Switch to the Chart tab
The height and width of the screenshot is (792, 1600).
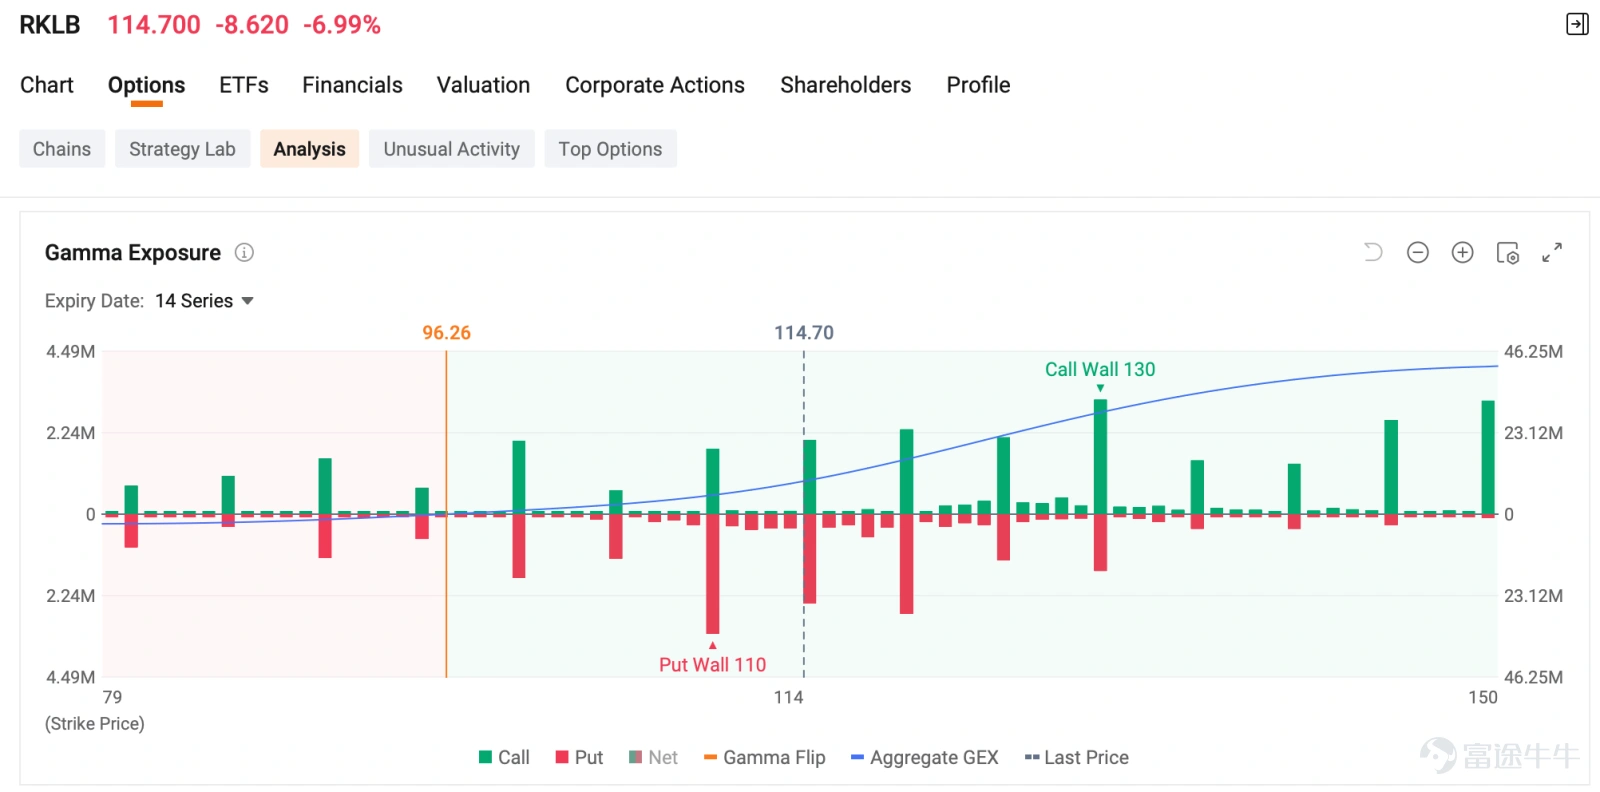[x=47, y=85]
